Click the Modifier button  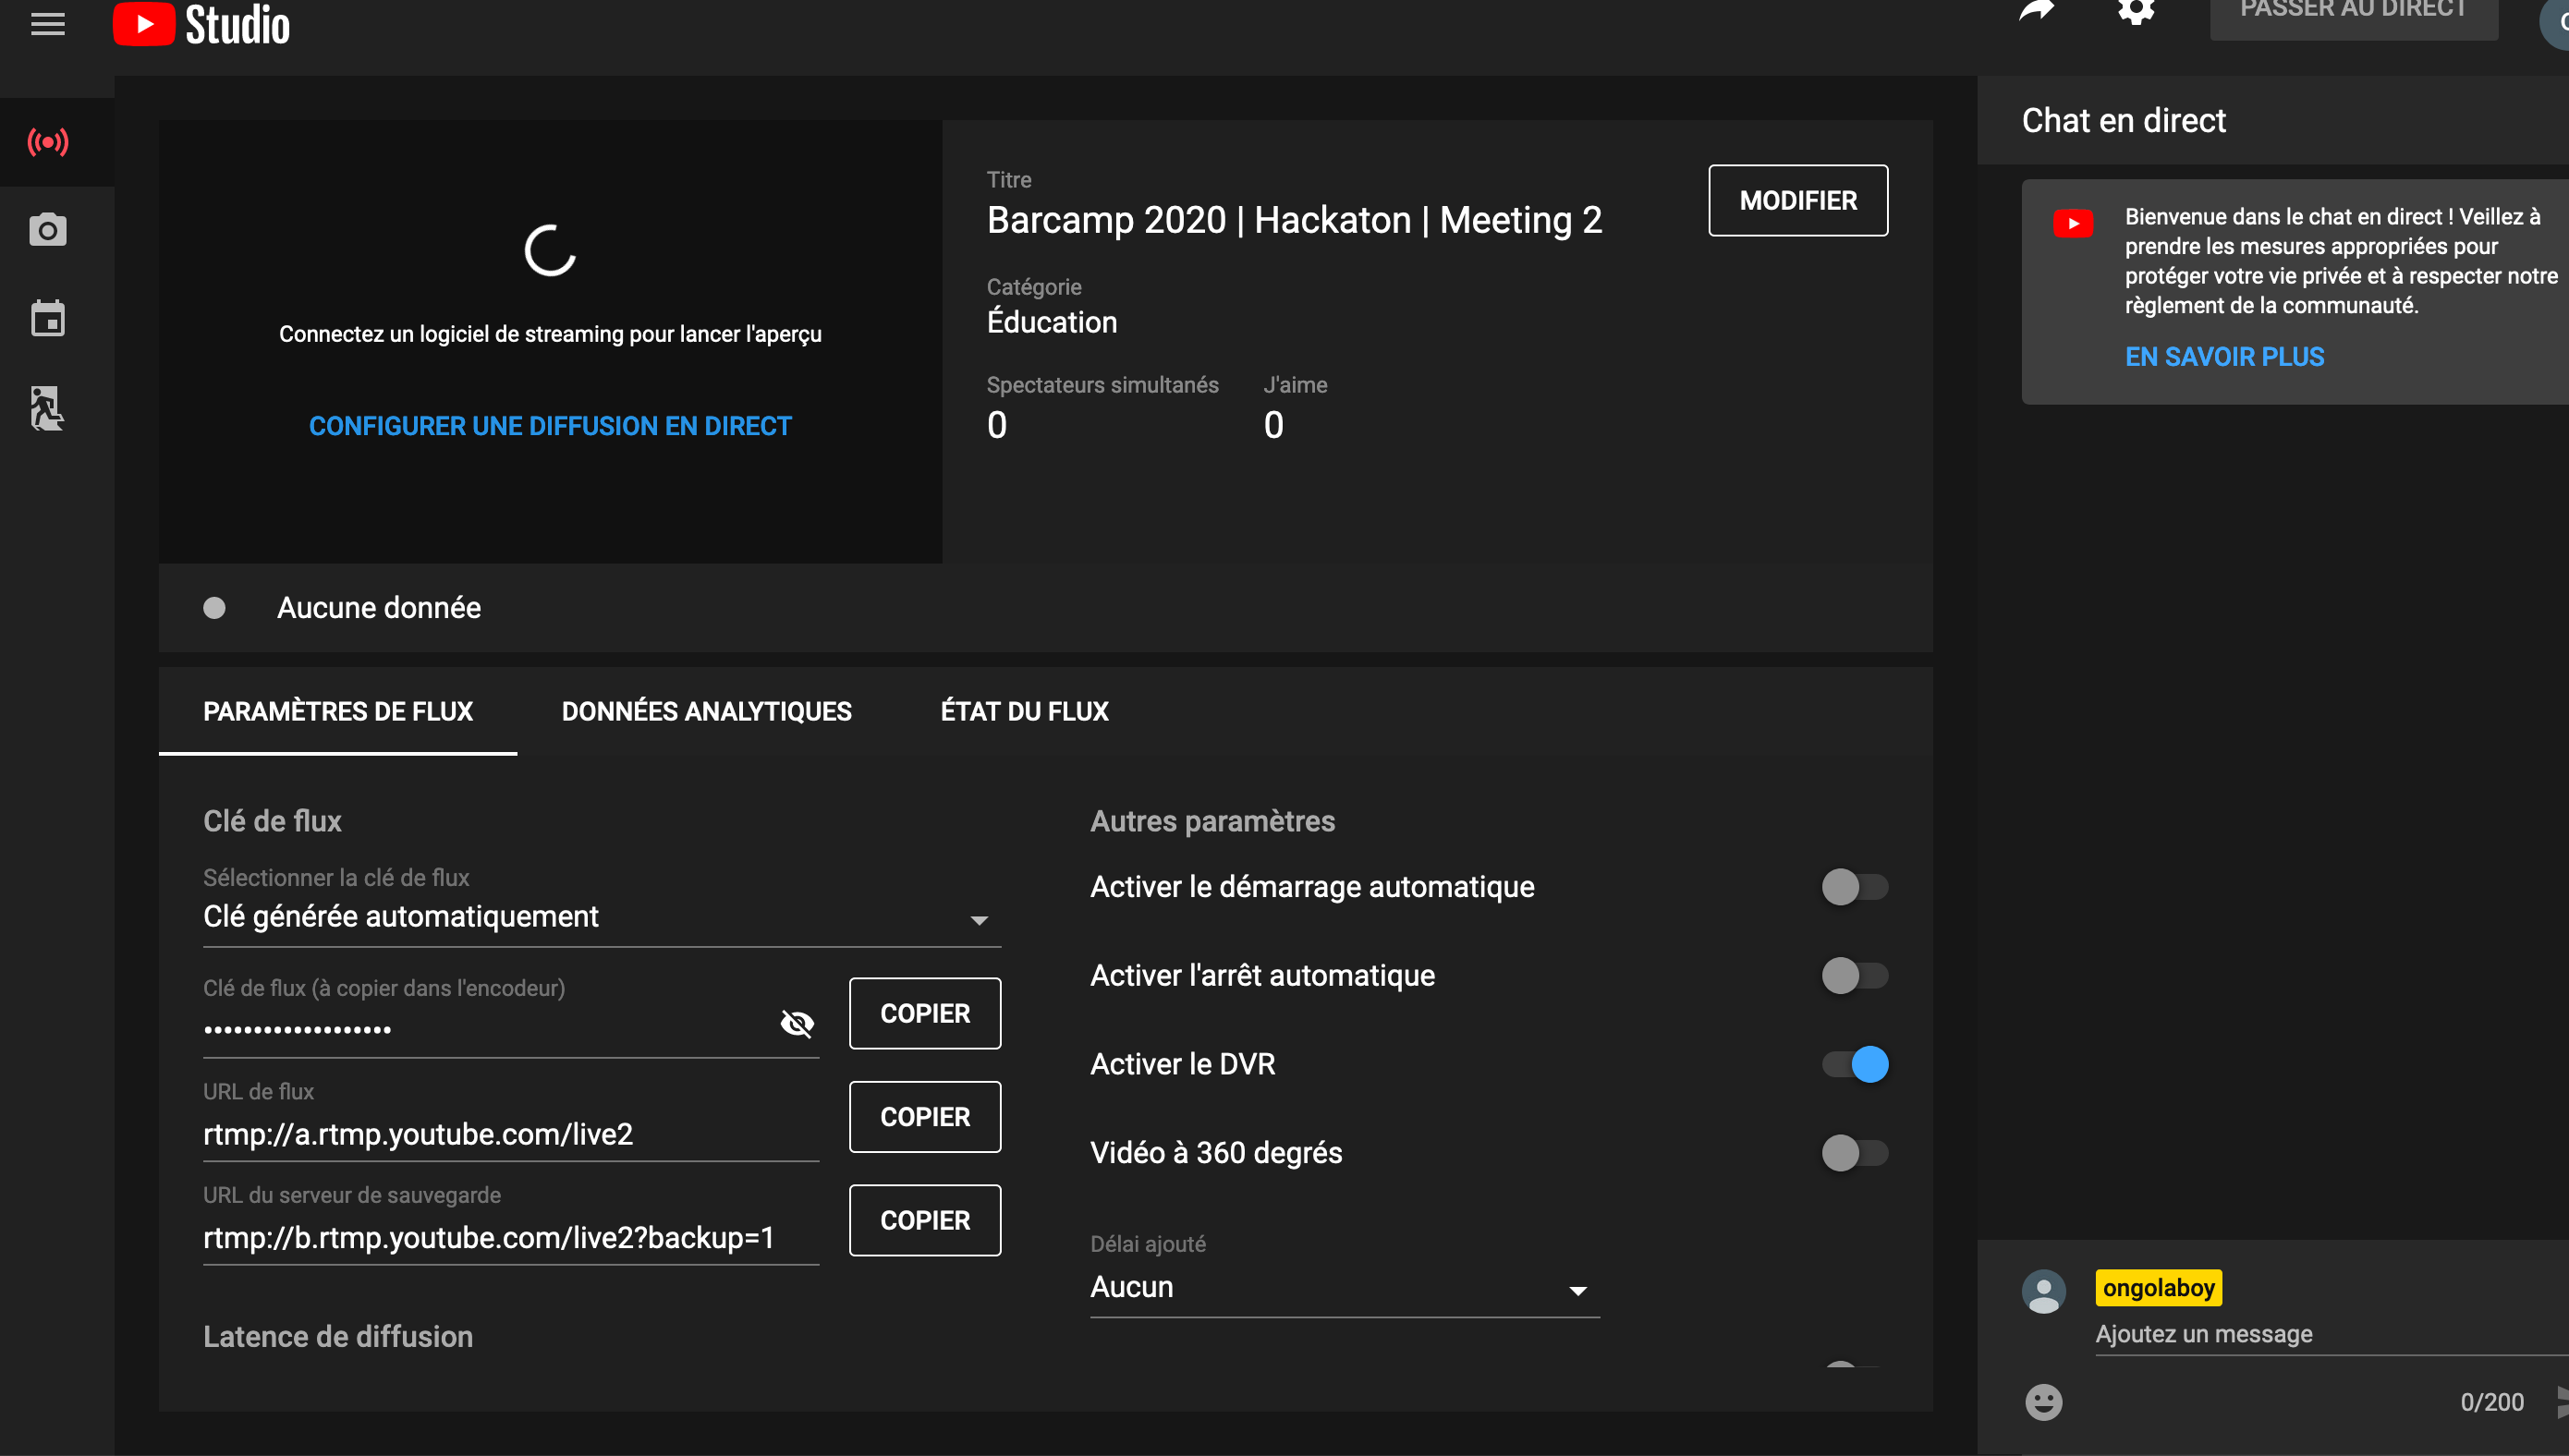point(1798,200)
